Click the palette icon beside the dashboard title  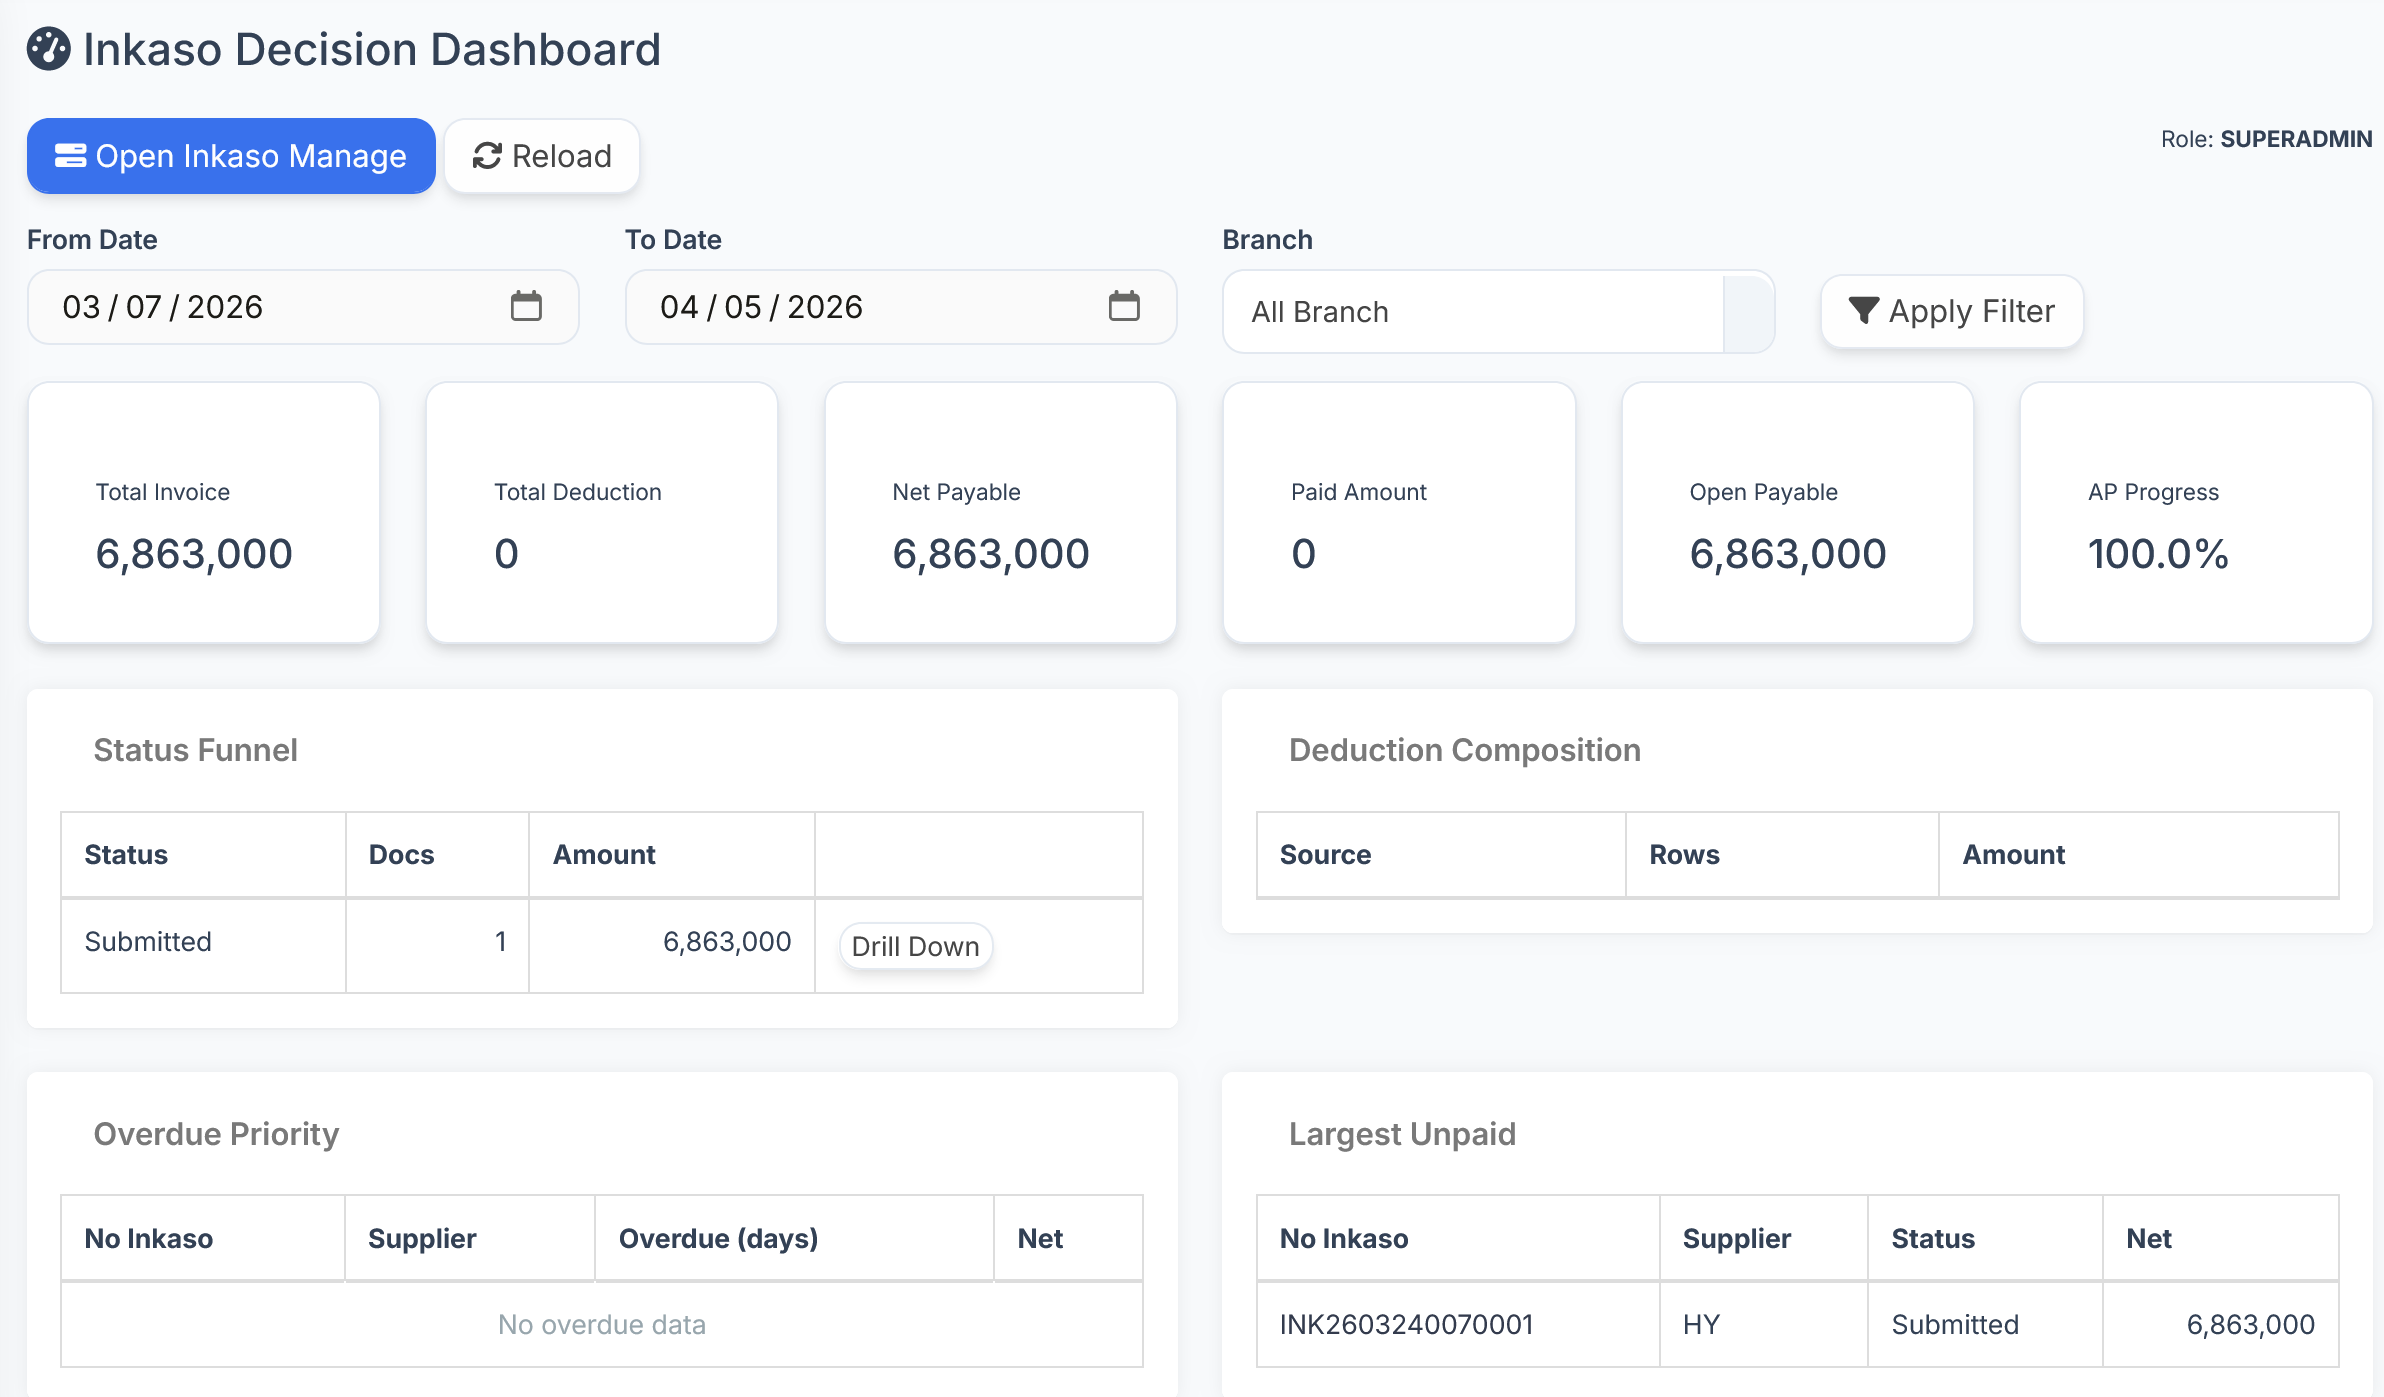pos(48,49)
